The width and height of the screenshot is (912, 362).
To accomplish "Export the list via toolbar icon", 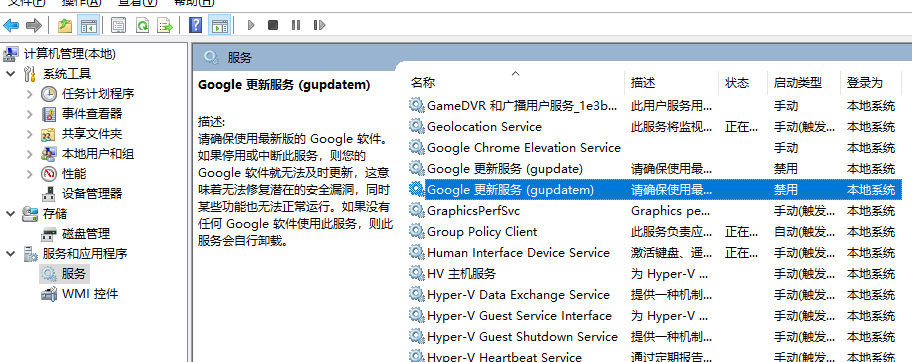I will 166,25.
